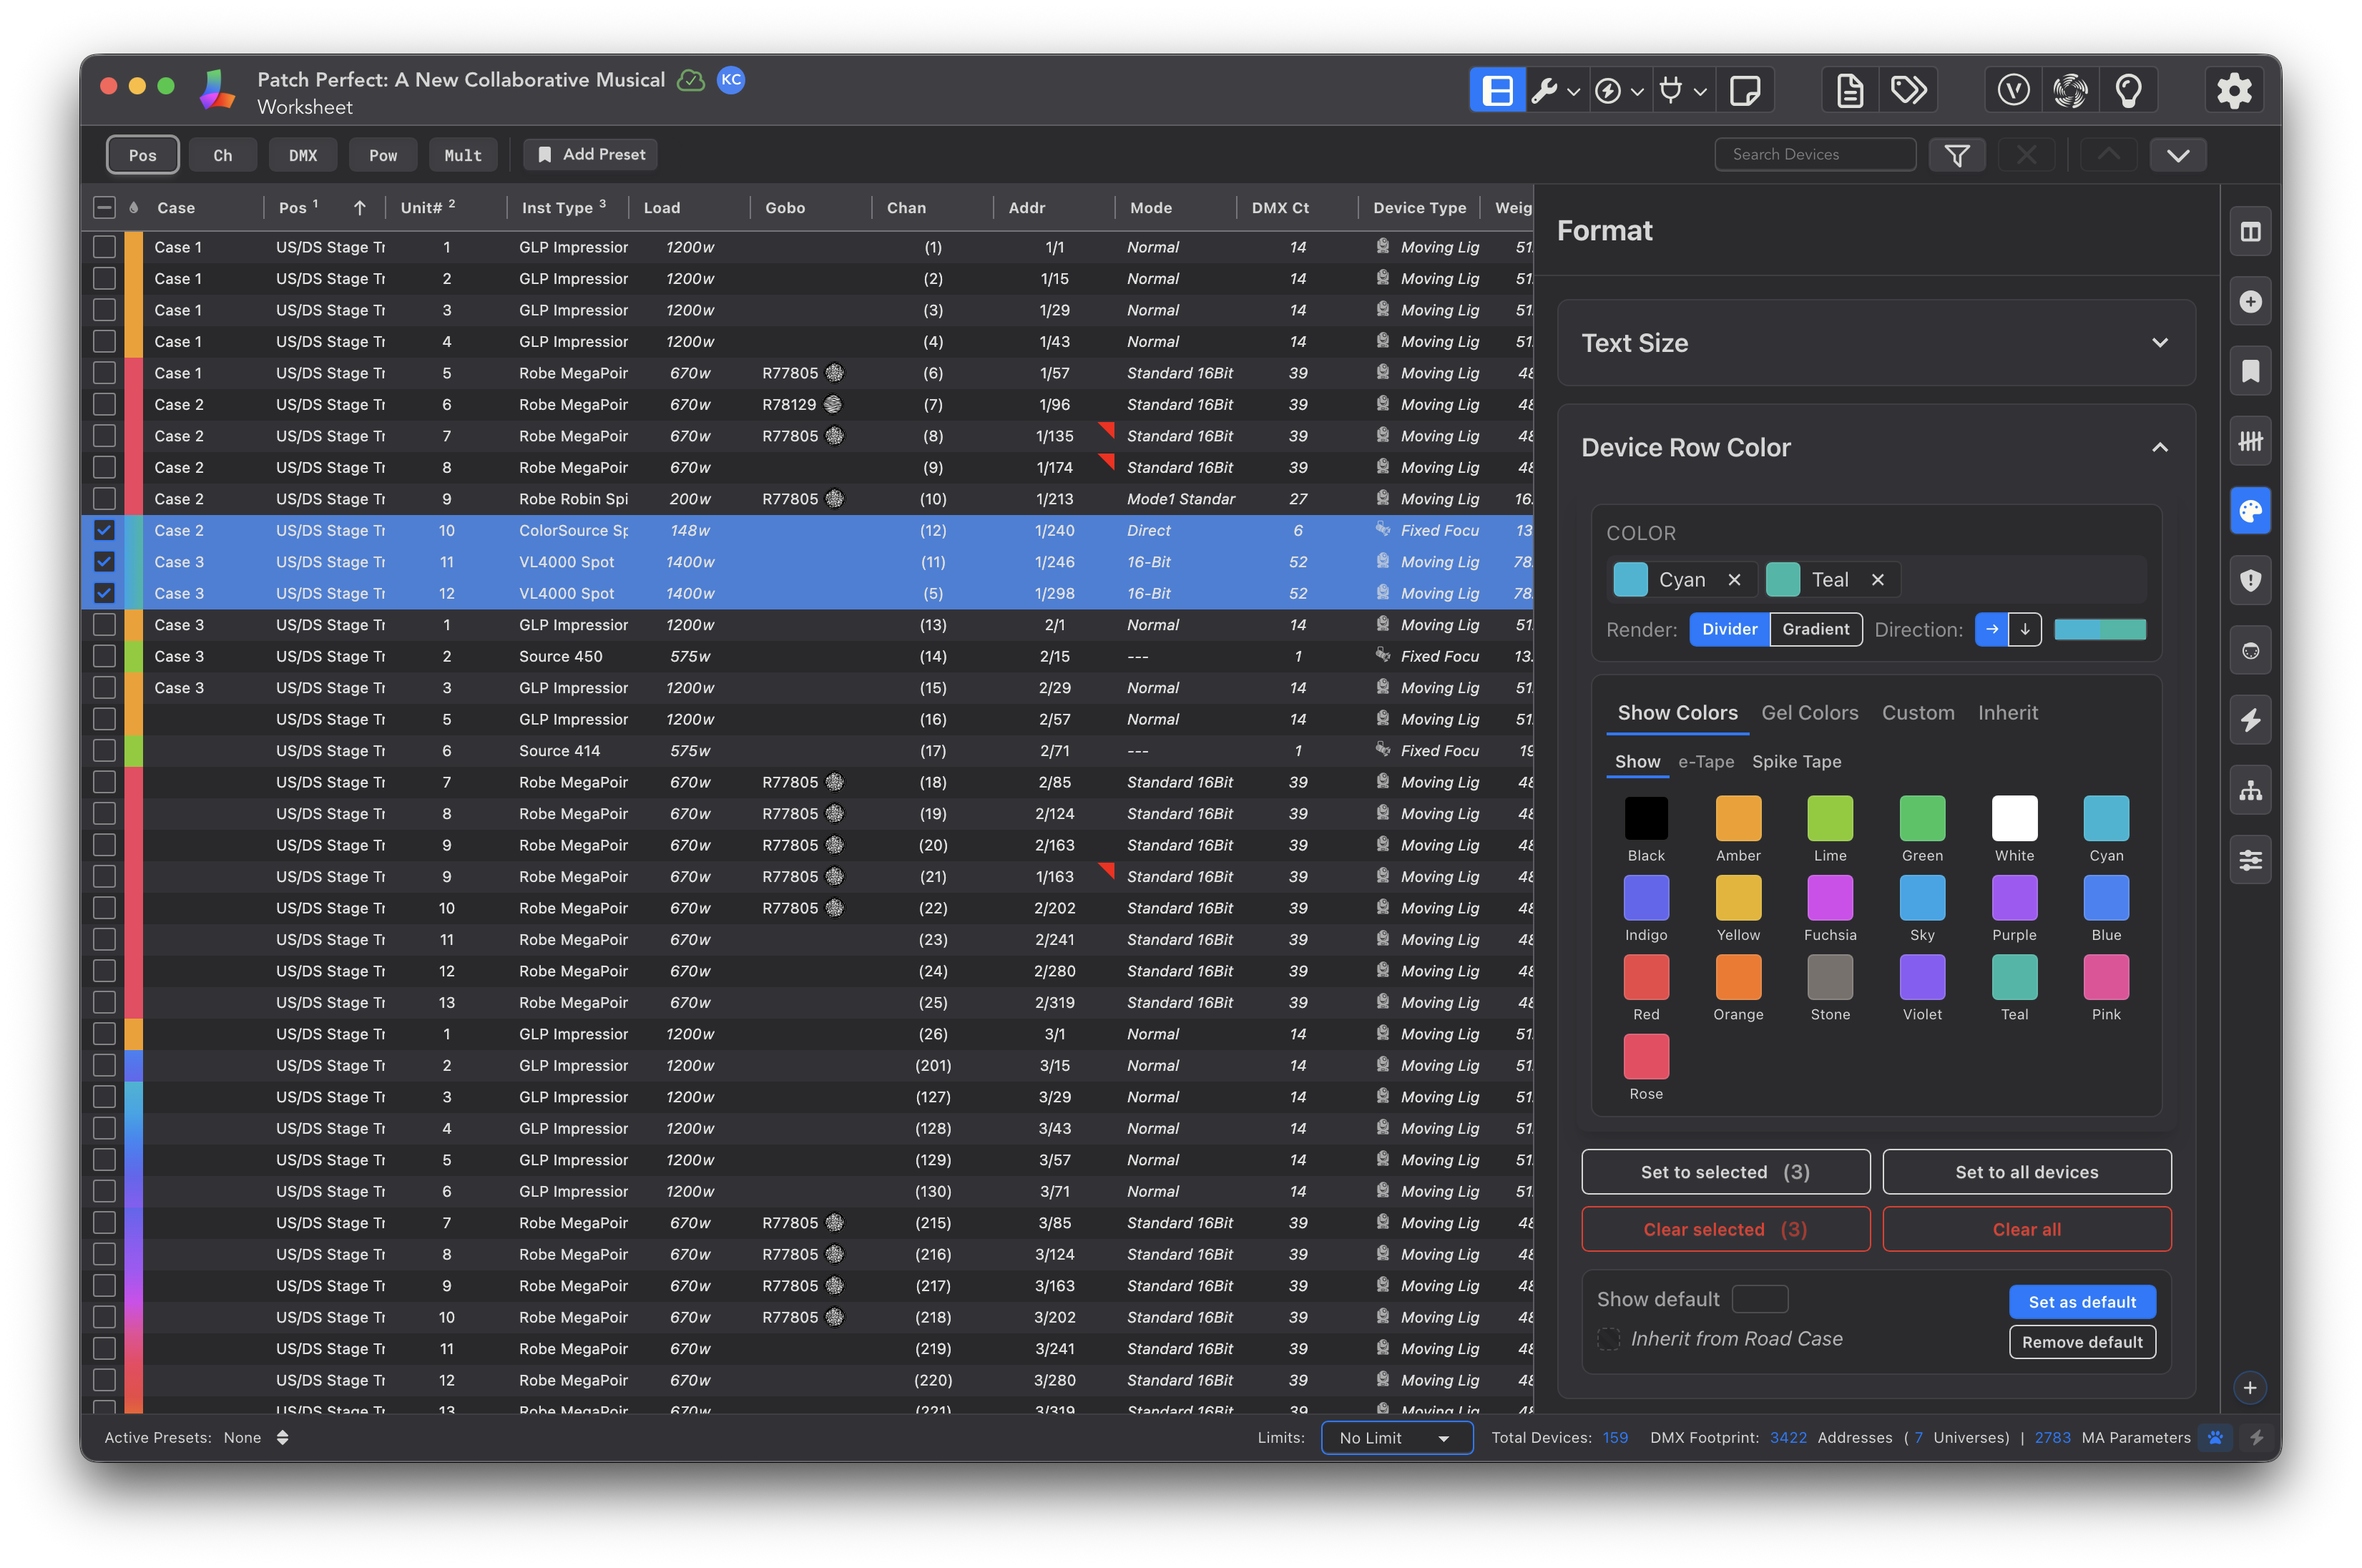Click the sticky note icon in toolbar
Screen dimensions: 2362x1568
[1744, 91]
